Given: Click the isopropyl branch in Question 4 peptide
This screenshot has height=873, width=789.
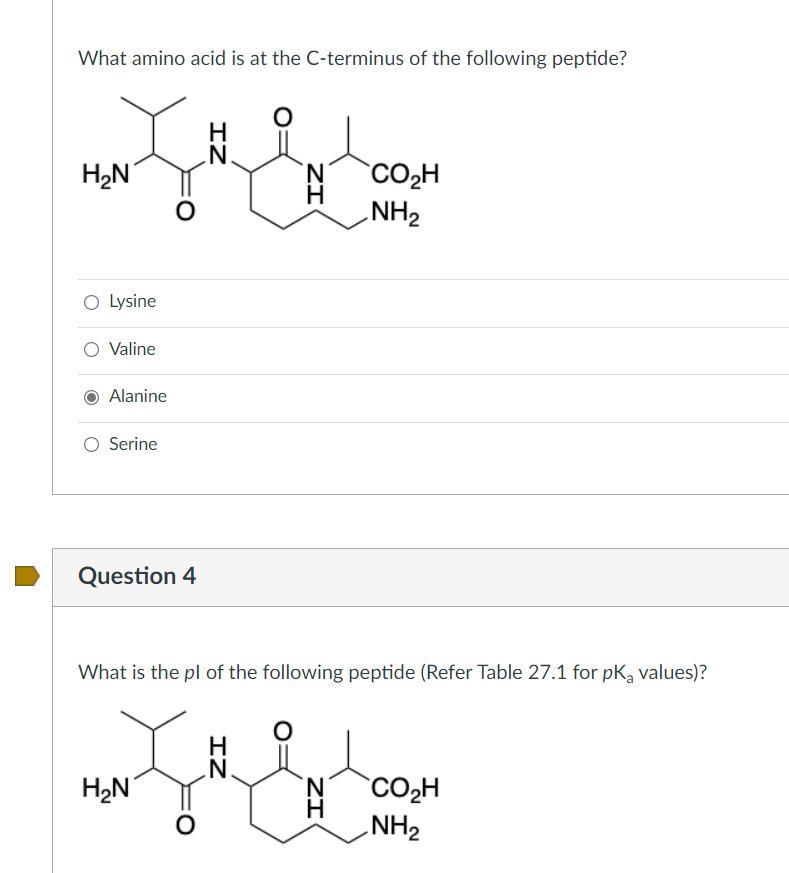Looking at the screenshot, I should point(154,725).
